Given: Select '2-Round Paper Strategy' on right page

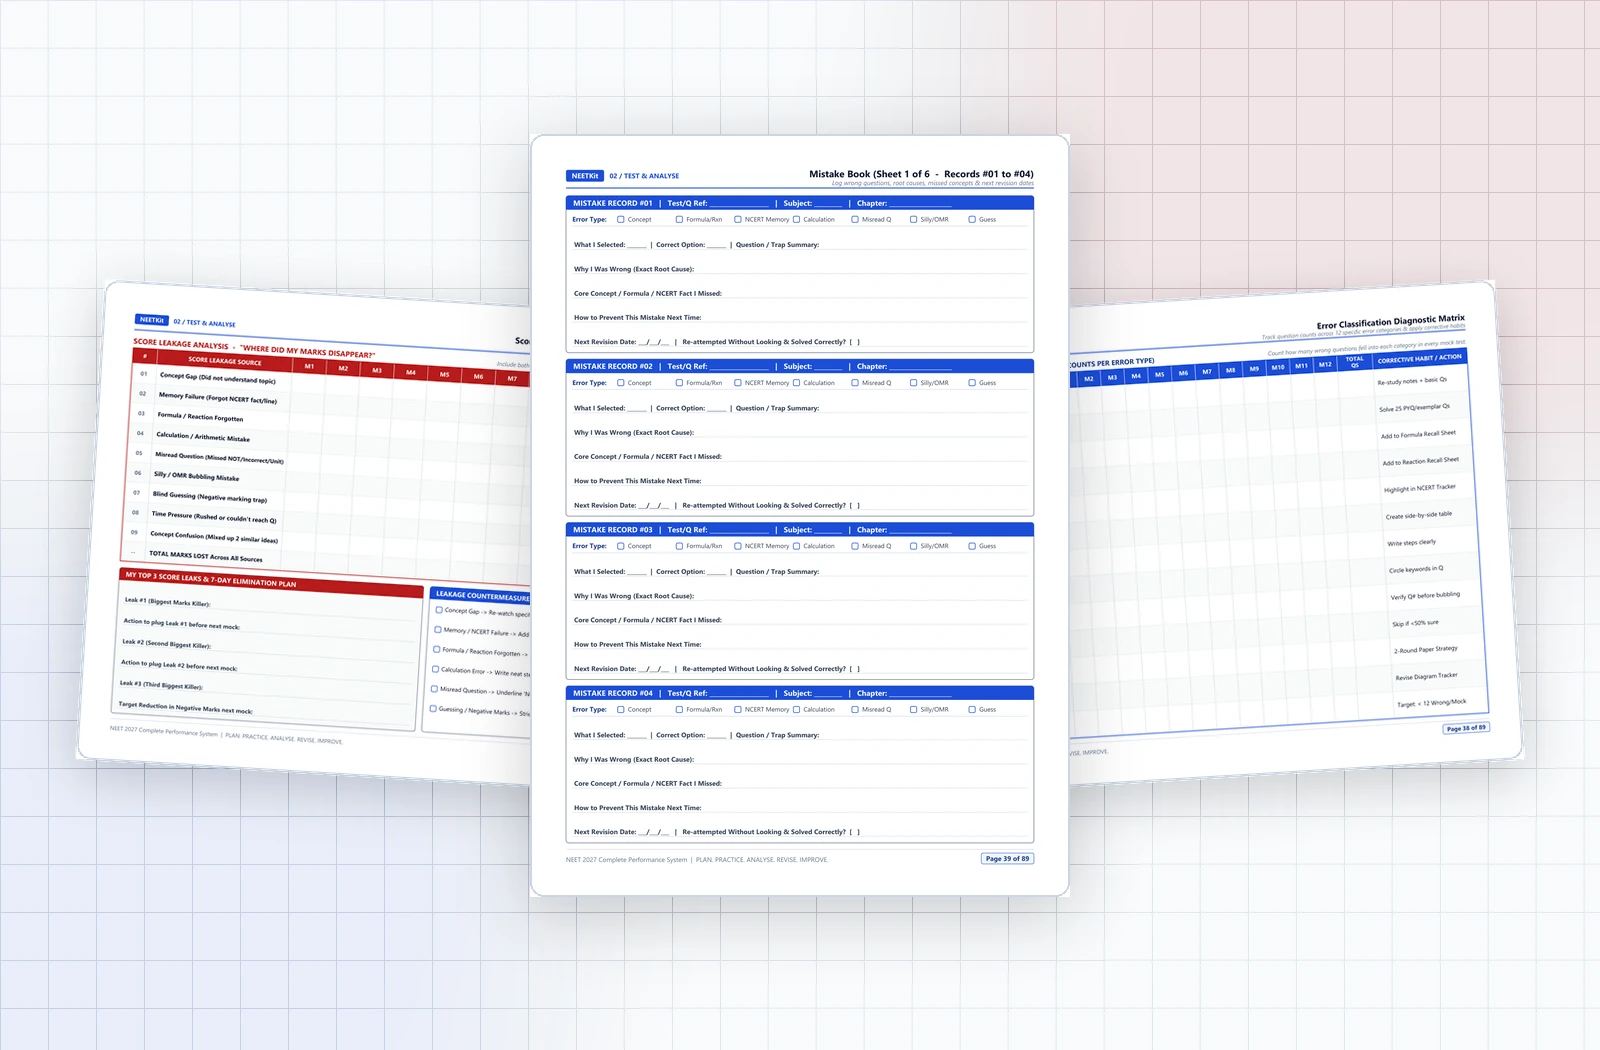Looking at the screenshot, I should tap(1425, 650).
